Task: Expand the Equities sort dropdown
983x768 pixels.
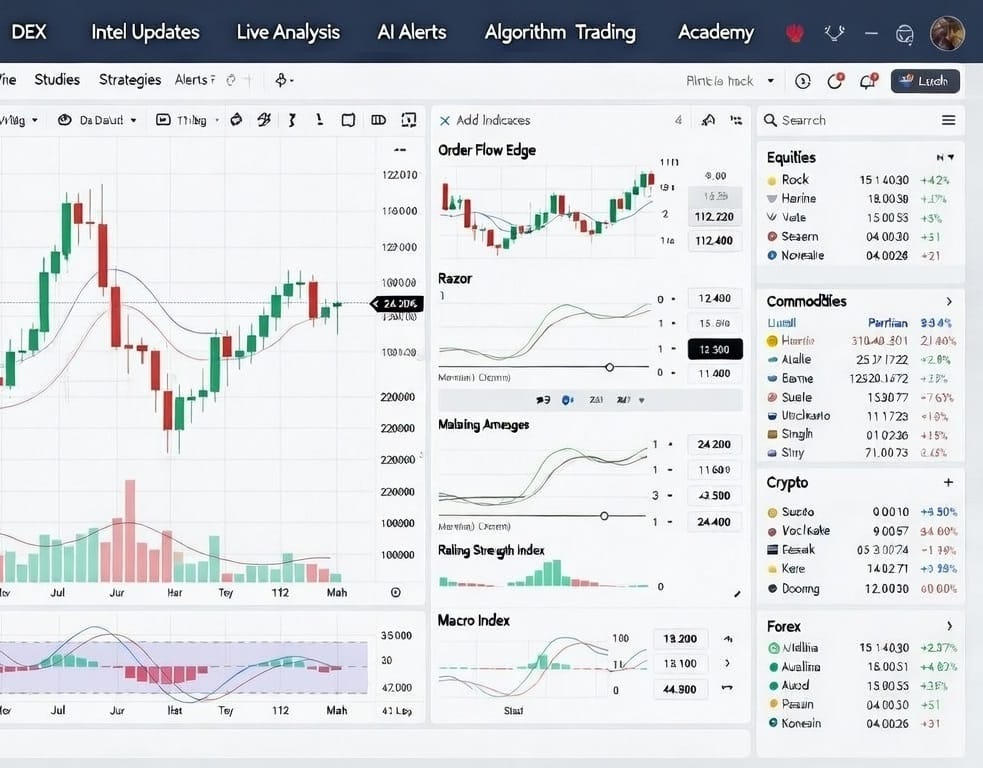Action: (945, 157)
